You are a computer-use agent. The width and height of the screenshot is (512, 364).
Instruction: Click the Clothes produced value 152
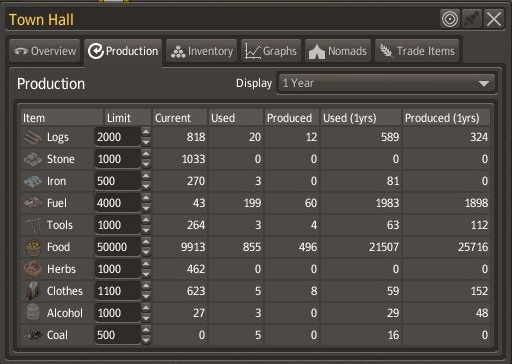(x=479, y=291)
